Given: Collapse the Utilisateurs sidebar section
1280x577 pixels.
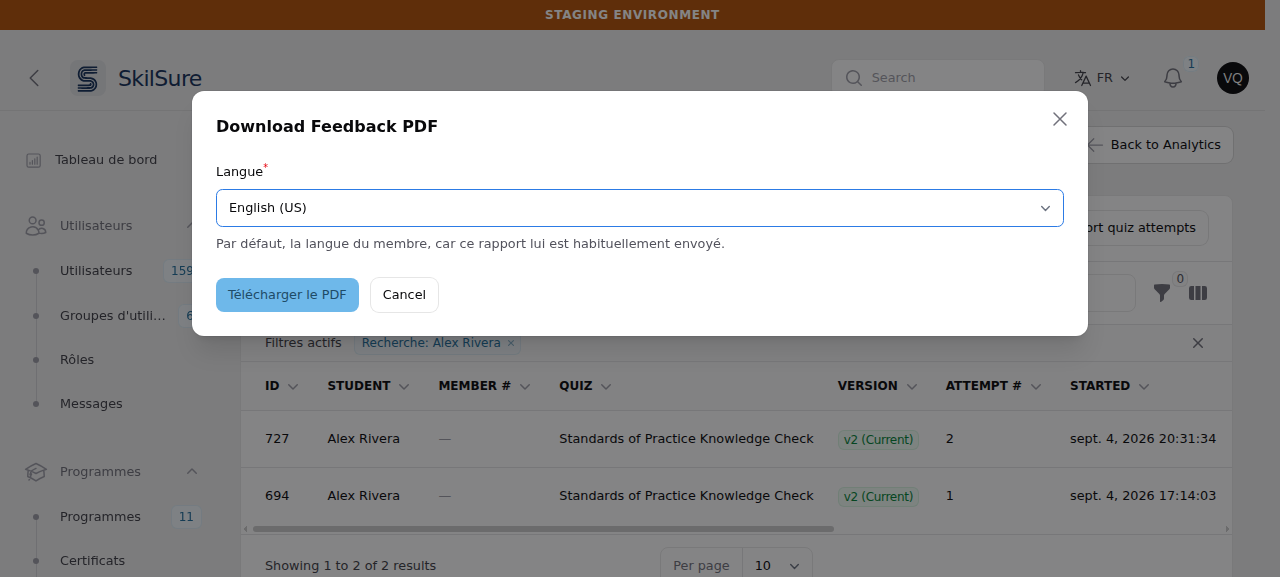Looking at the screenshot, I should tap(191, 226).
